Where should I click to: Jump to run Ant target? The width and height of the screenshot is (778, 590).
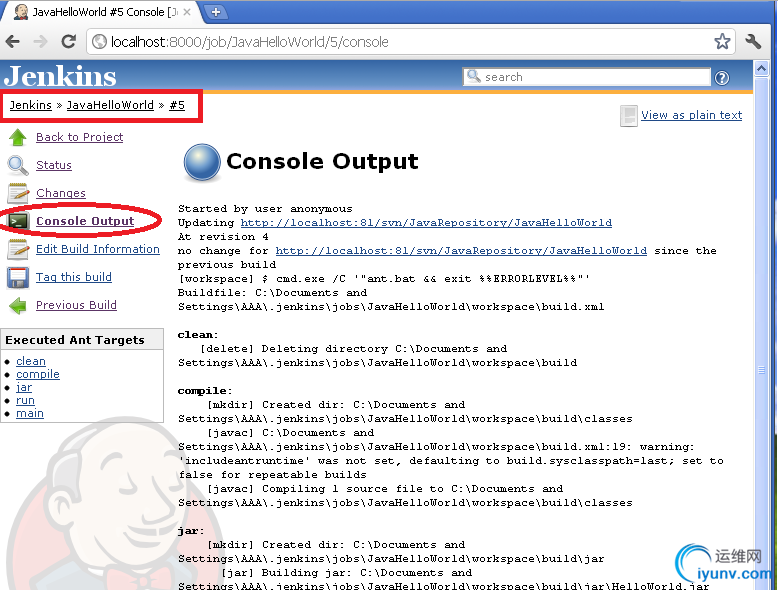(x=25, y=400)
